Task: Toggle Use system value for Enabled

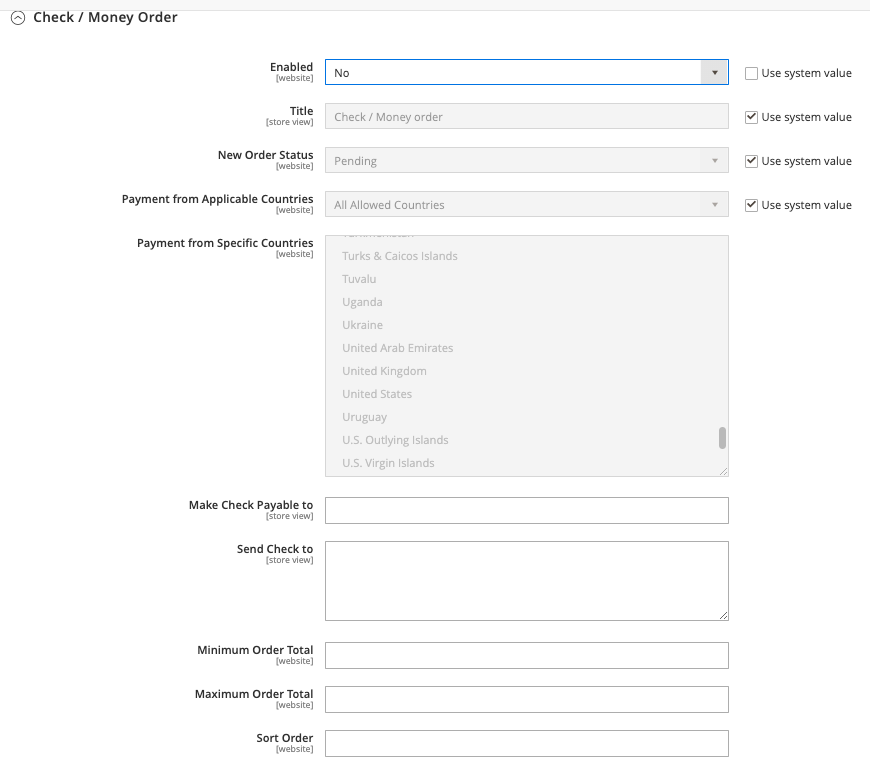Action: [751, 73]
